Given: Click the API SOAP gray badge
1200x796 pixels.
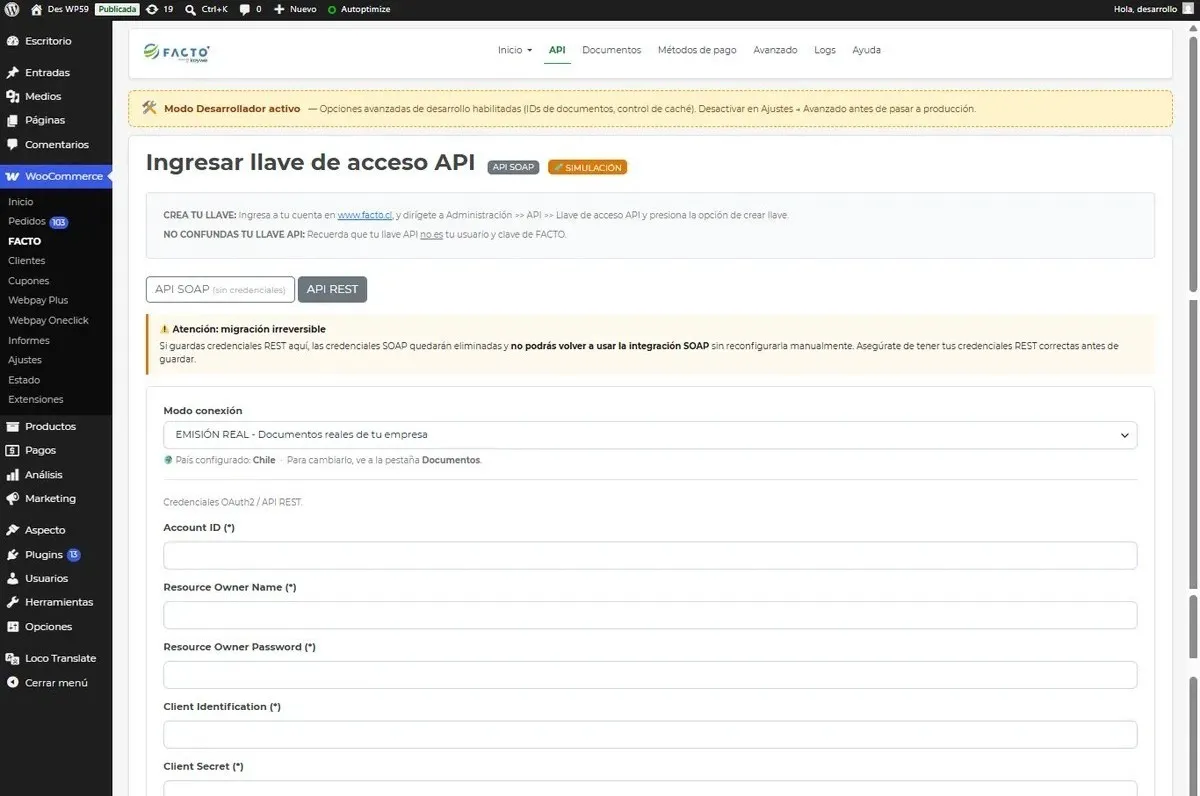Looking at the screenshot, I should (513, 168).
